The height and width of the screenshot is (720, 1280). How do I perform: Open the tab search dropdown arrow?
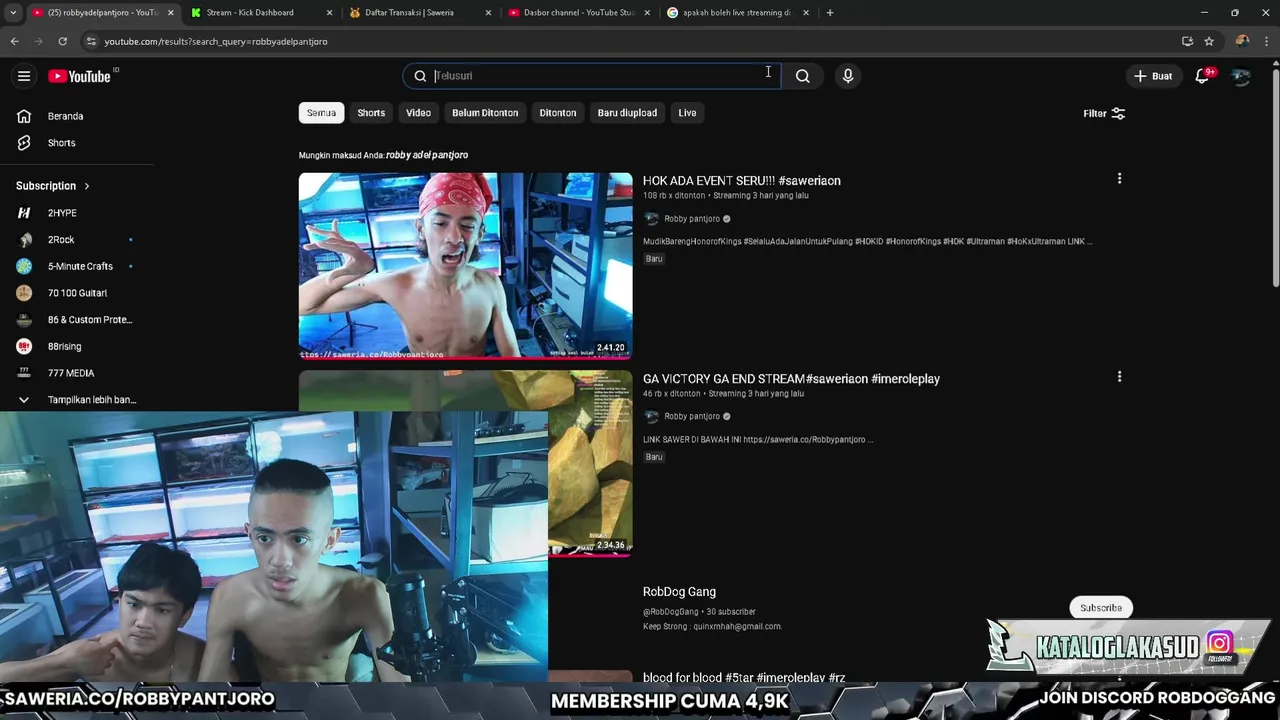[x=13, y=13]
